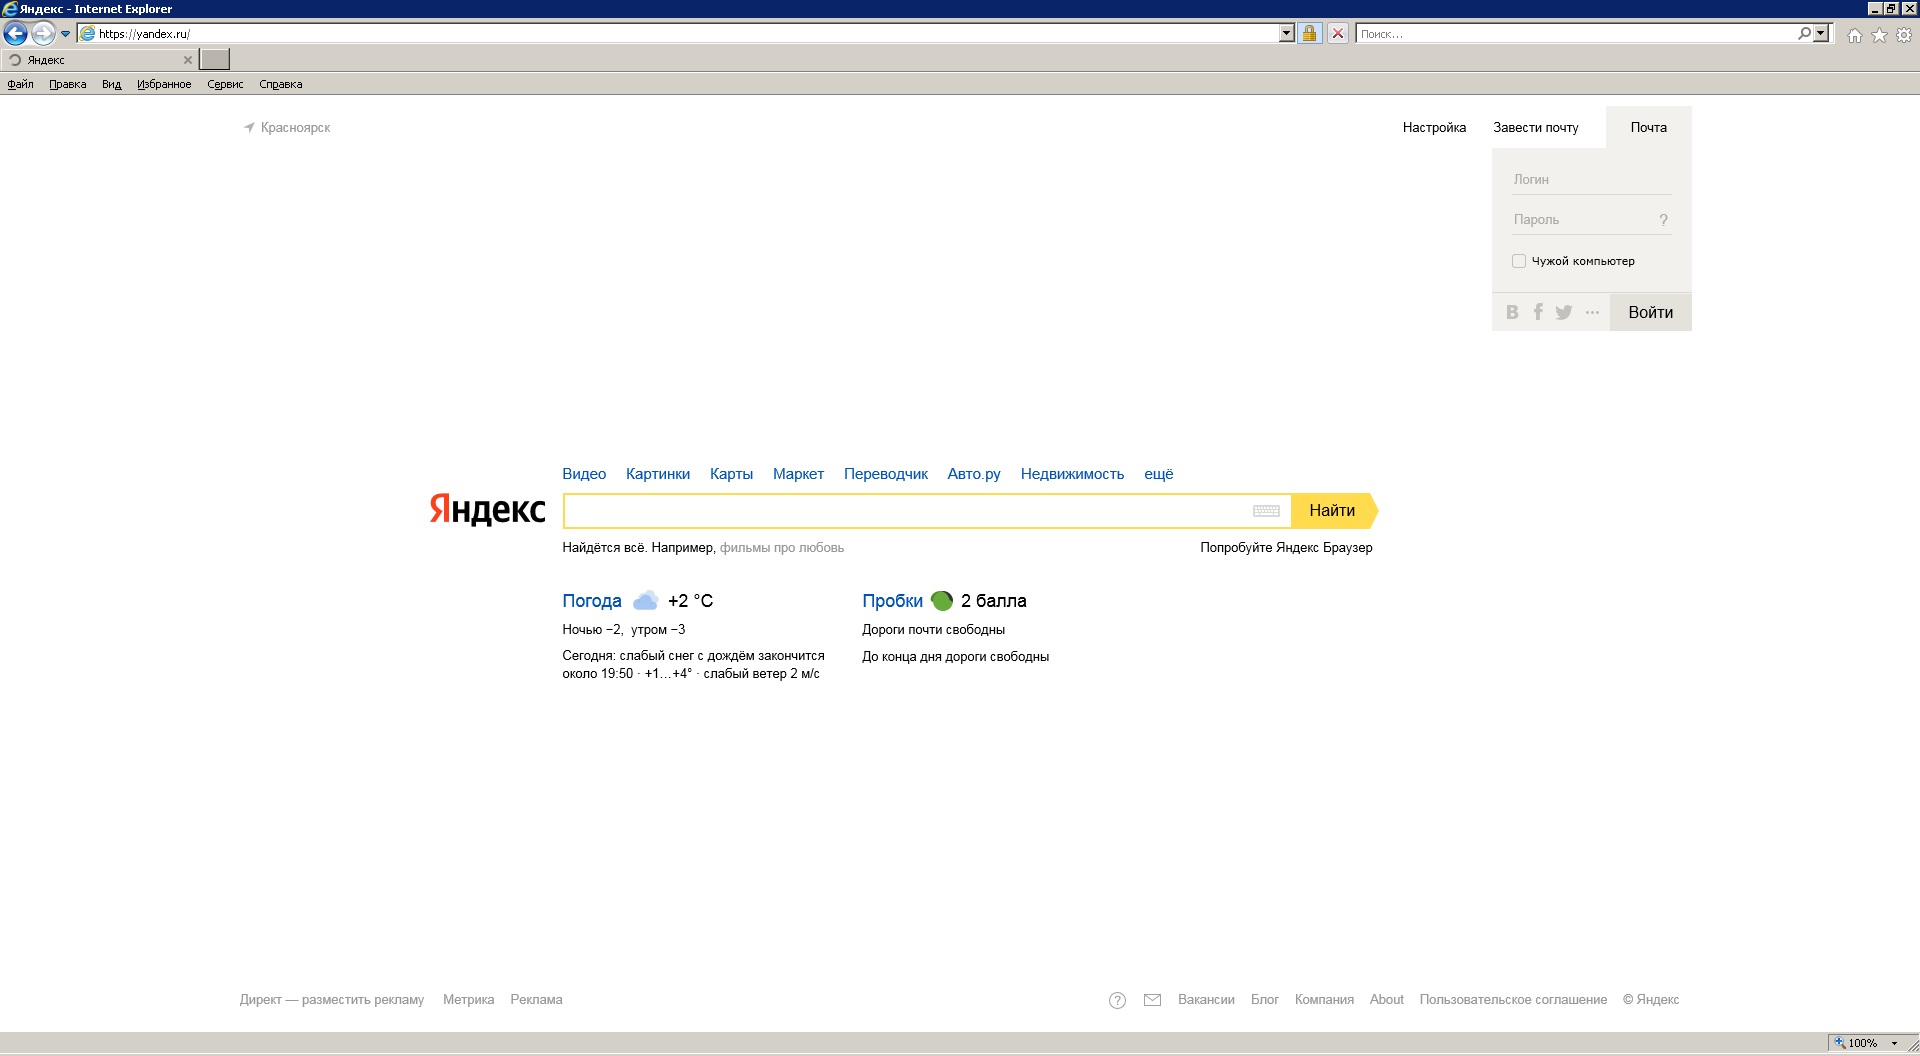Click the footer feedback envelope icon
The image size is (1920, 1056).
click(1152, 1000)
